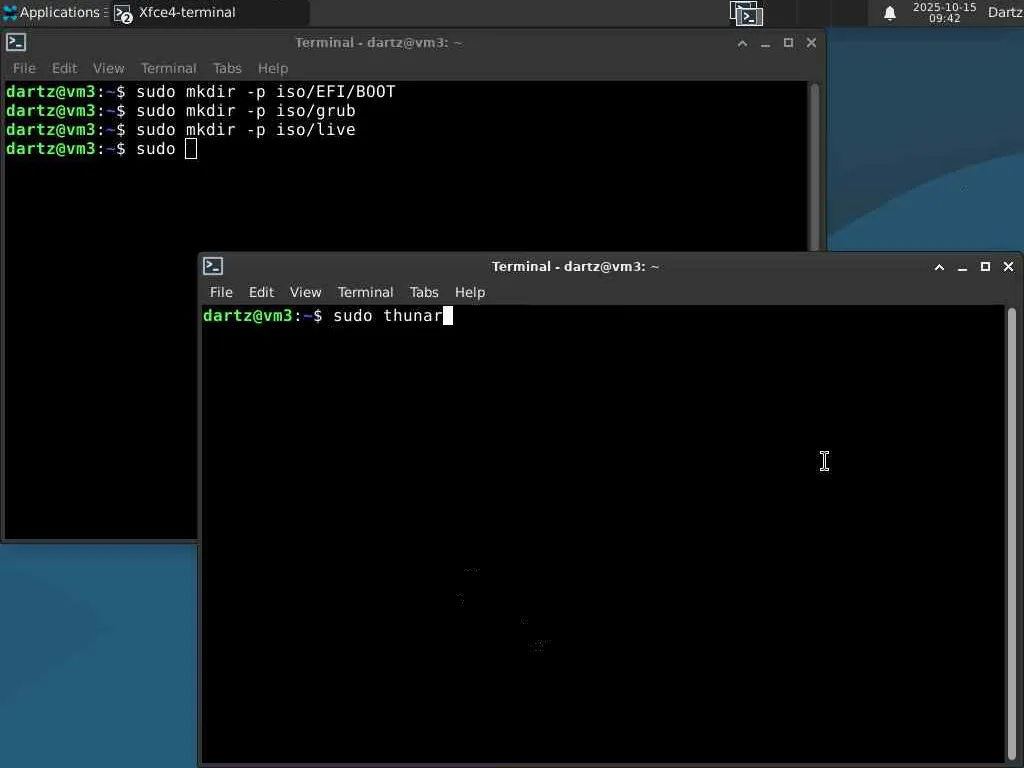This screenshot has height=768, width=1024.
Task: Click the background terminal scrollbar
Action: 814,167
